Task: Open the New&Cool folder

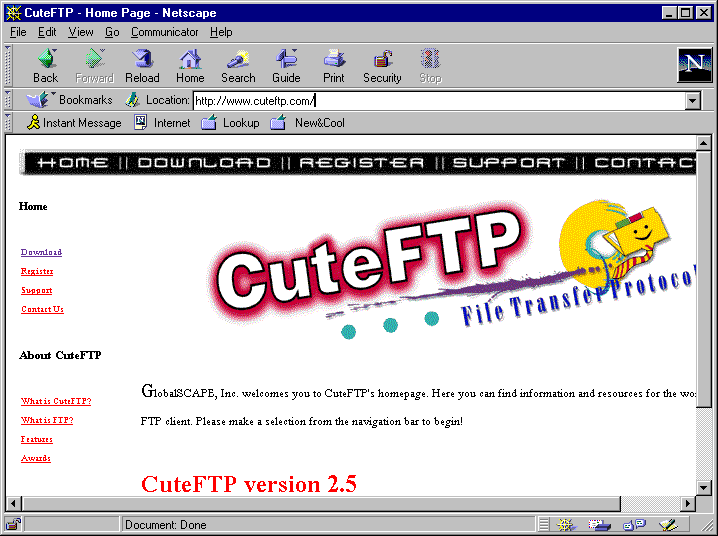Action: 307,123
